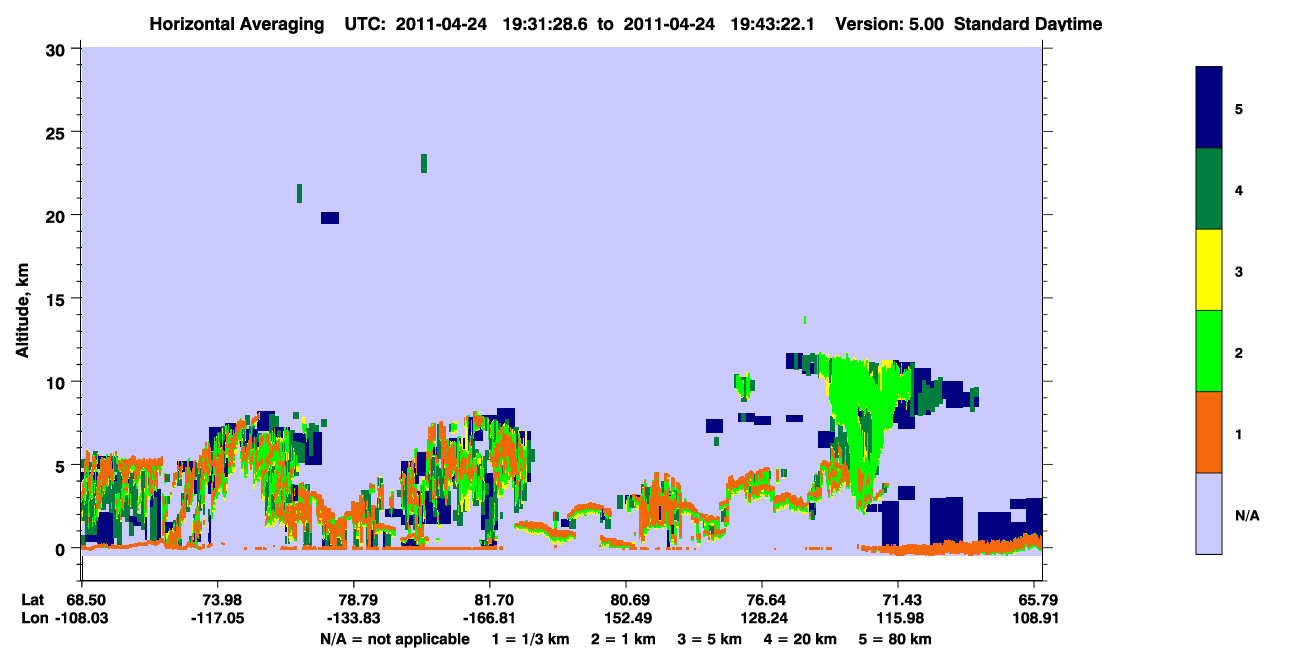The image size is (1300, 667).
Task: Click the y-axis tick label '5'
Action: [62, 465]
